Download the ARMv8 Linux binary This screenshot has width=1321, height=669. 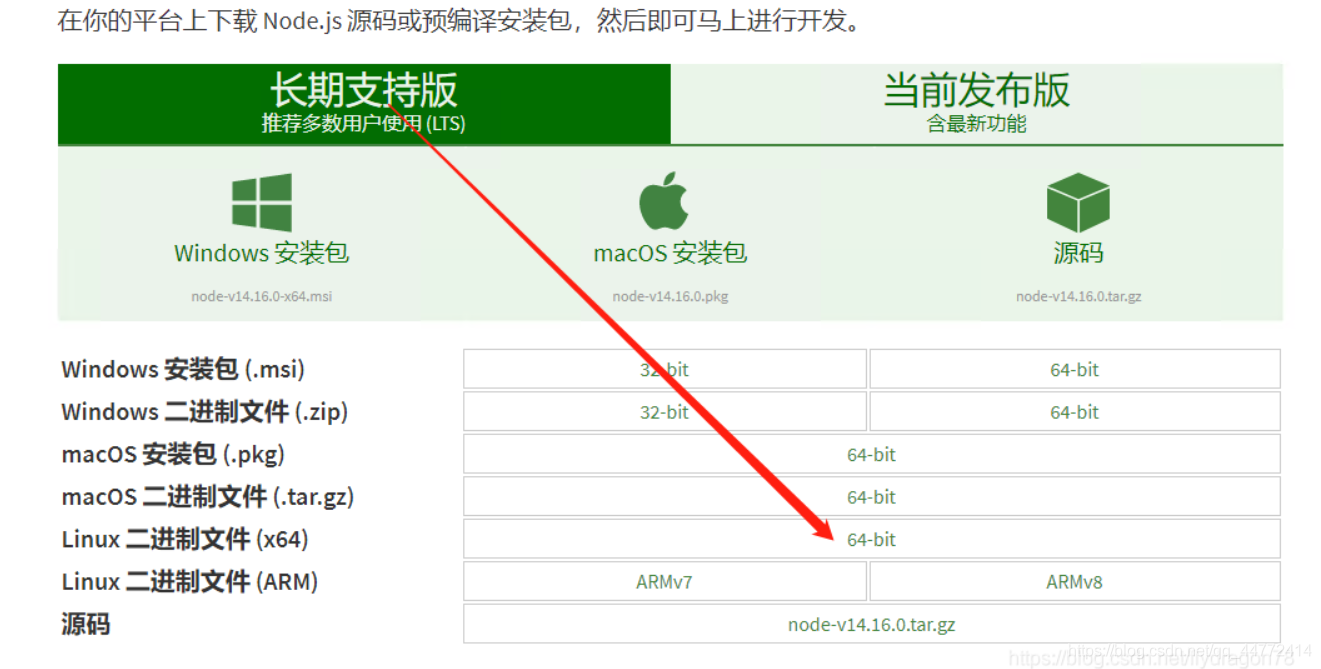(1075, 582)
